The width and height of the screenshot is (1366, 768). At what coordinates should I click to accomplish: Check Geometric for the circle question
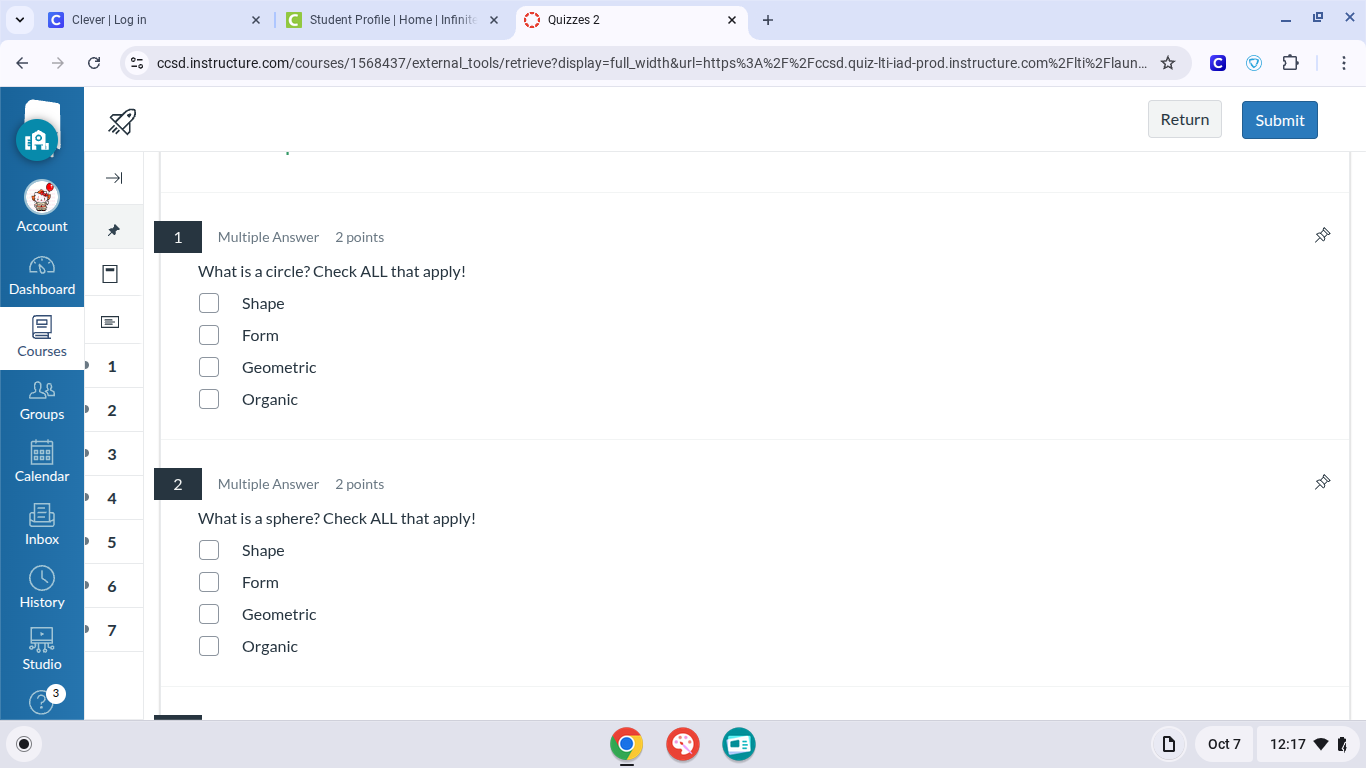(209, 367)
